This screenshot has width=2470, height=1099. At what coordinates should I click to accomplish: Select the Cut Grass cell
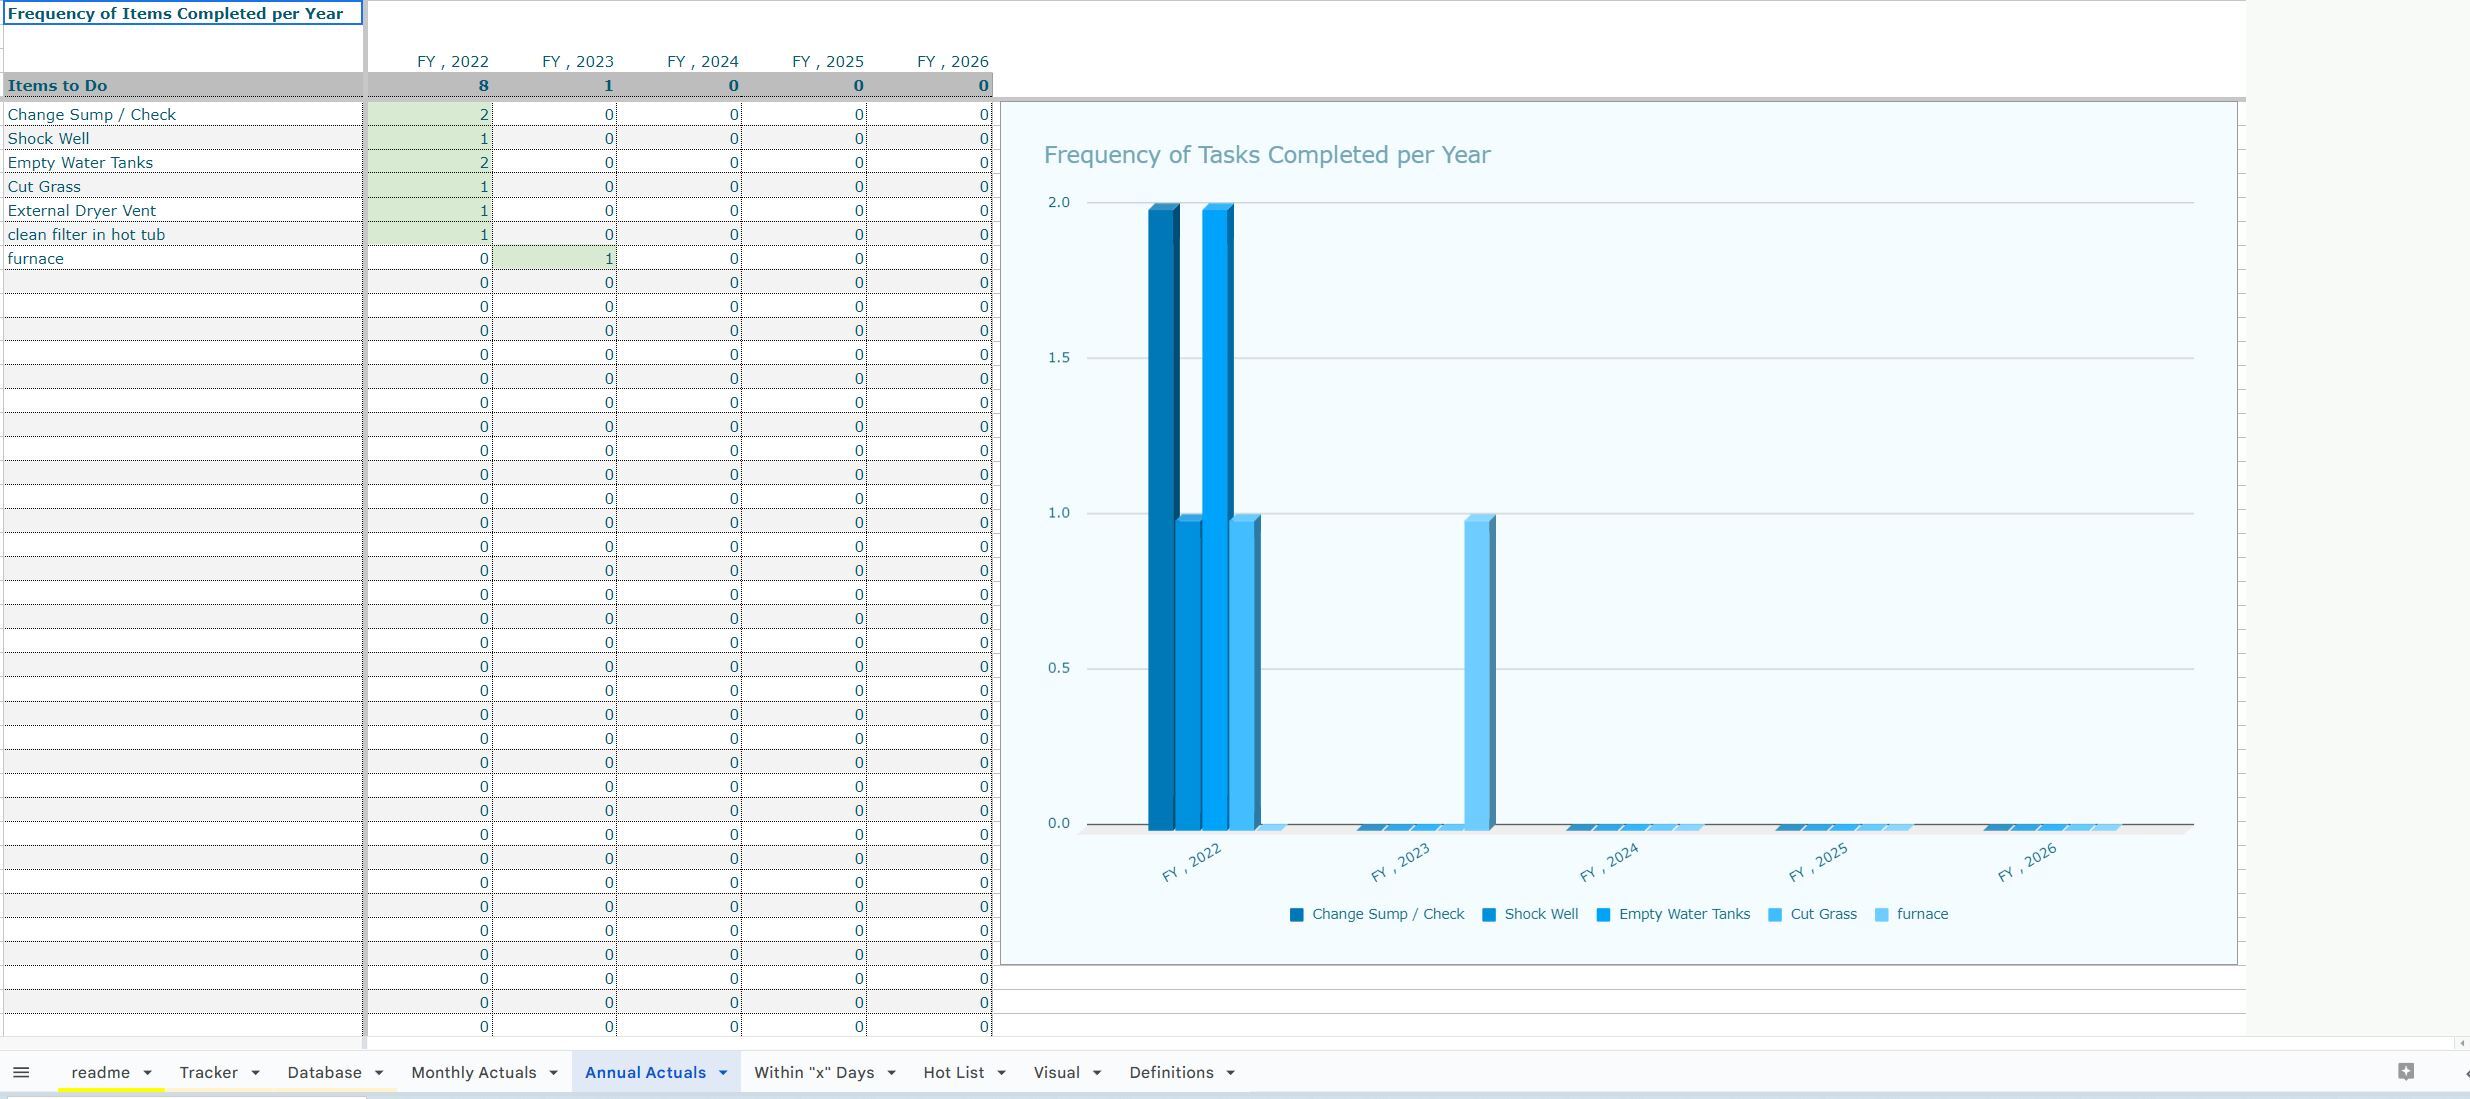[184, 186]
